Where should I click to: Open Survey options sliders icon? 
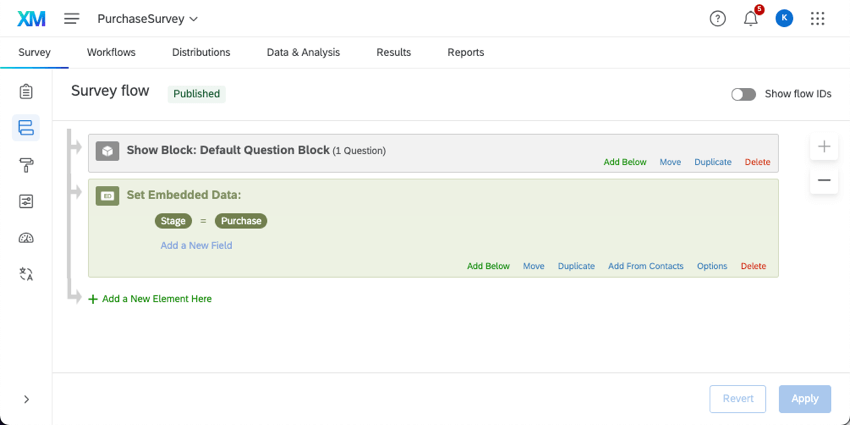click(x=26, y=201)
